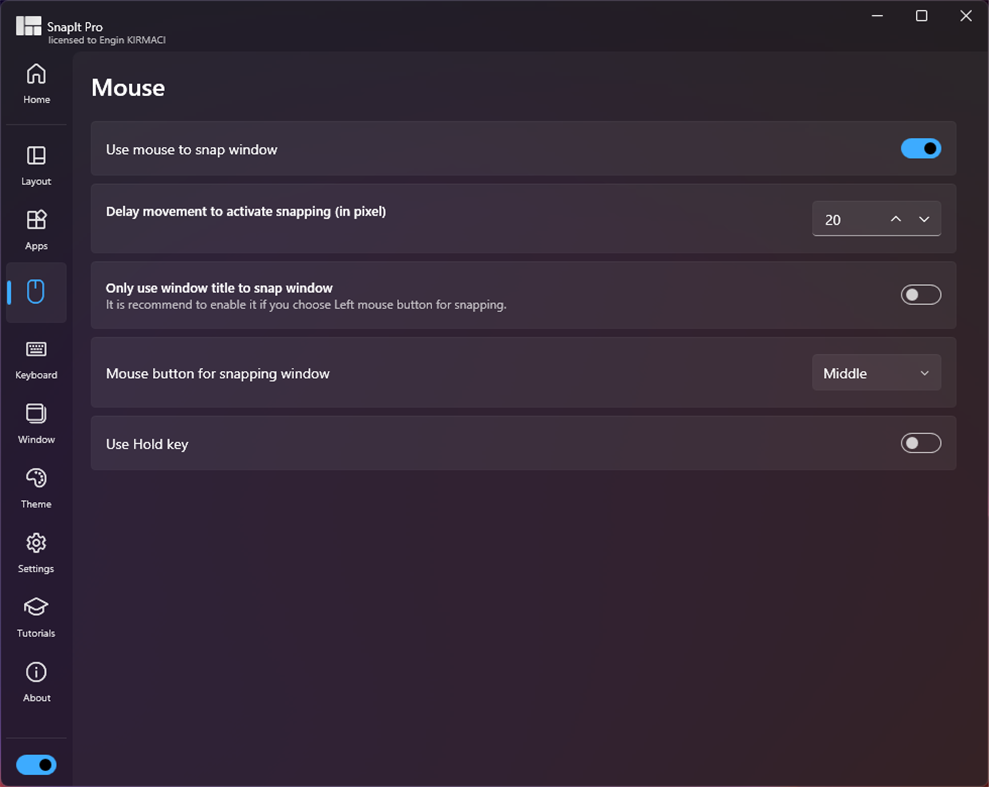Increase delay movement pixel value
This screenshot has height=787, width=989.
point(896,220)
